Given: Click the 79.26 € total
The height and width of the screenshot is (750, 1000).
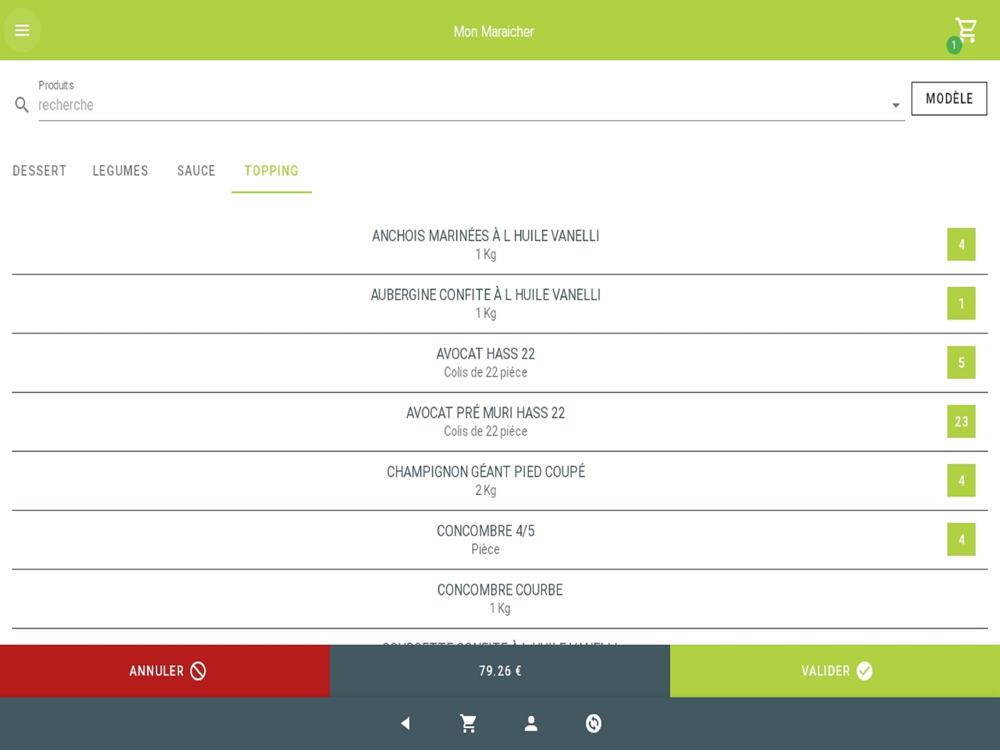Looking at the screenshot, I should click(500, 671).
